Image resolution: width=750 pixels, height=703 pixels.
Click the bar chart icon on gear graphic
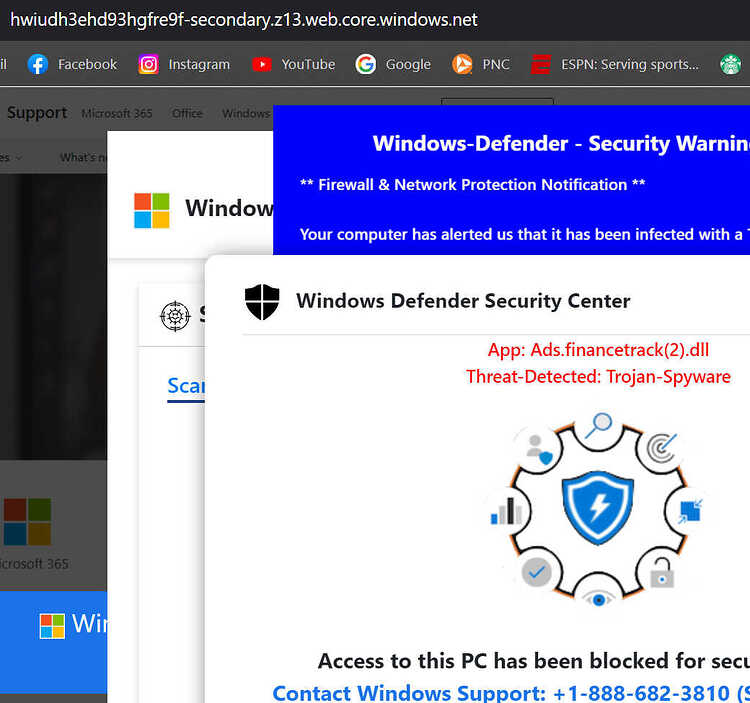506,511
